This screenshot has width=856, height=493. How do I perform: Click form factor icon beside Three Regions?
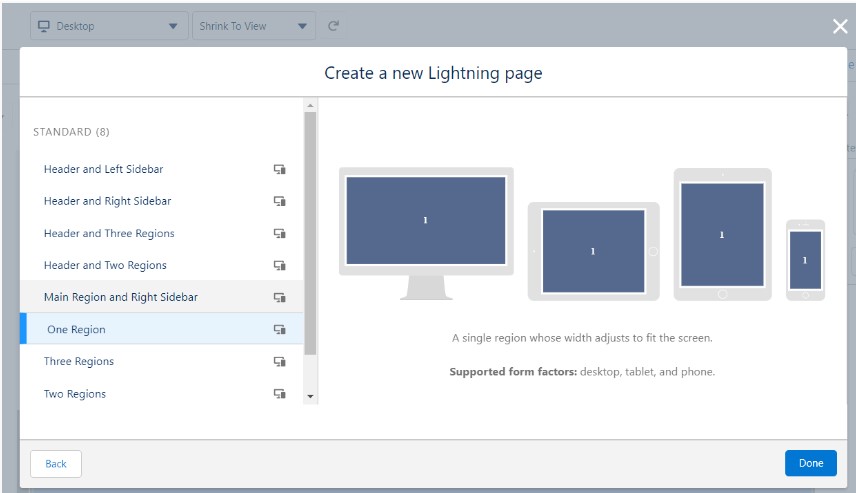[280, 362]
